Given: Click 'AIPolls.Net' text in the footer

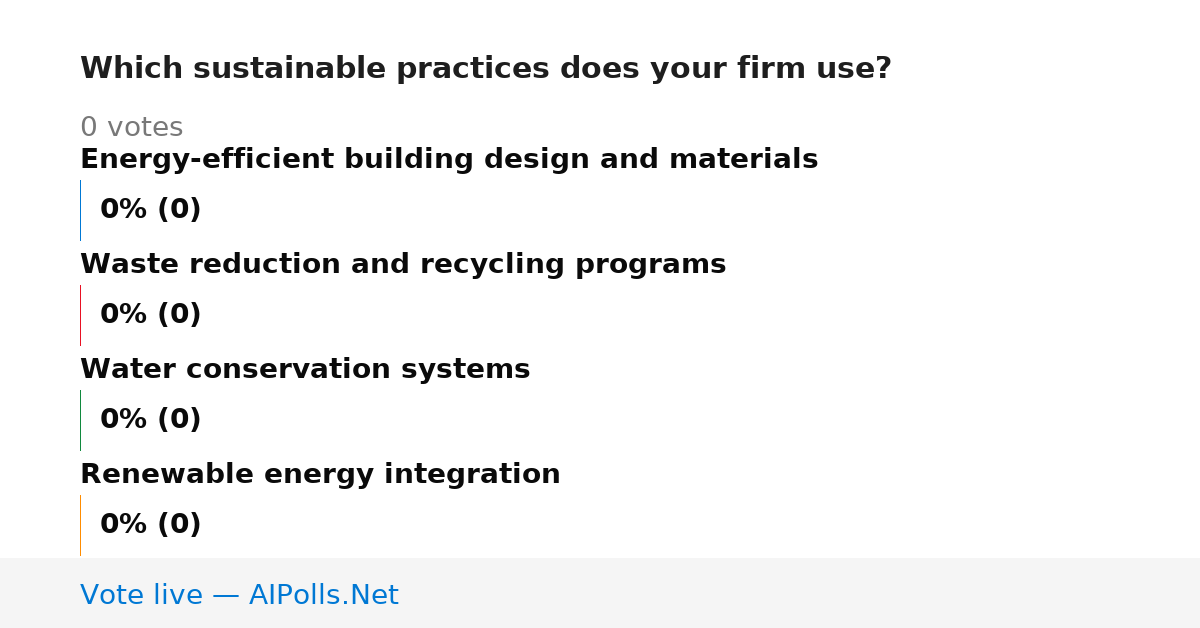Looking at the screenshot, I should (x=323, y=595).
